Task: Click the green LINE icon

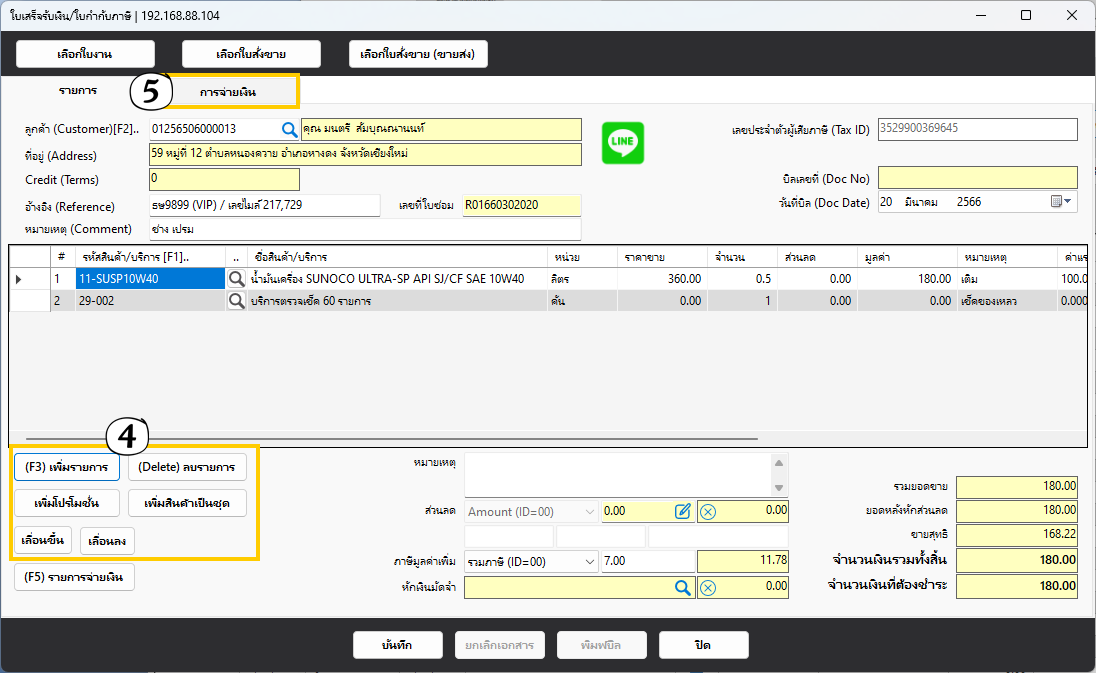Action: pos(623,143)
